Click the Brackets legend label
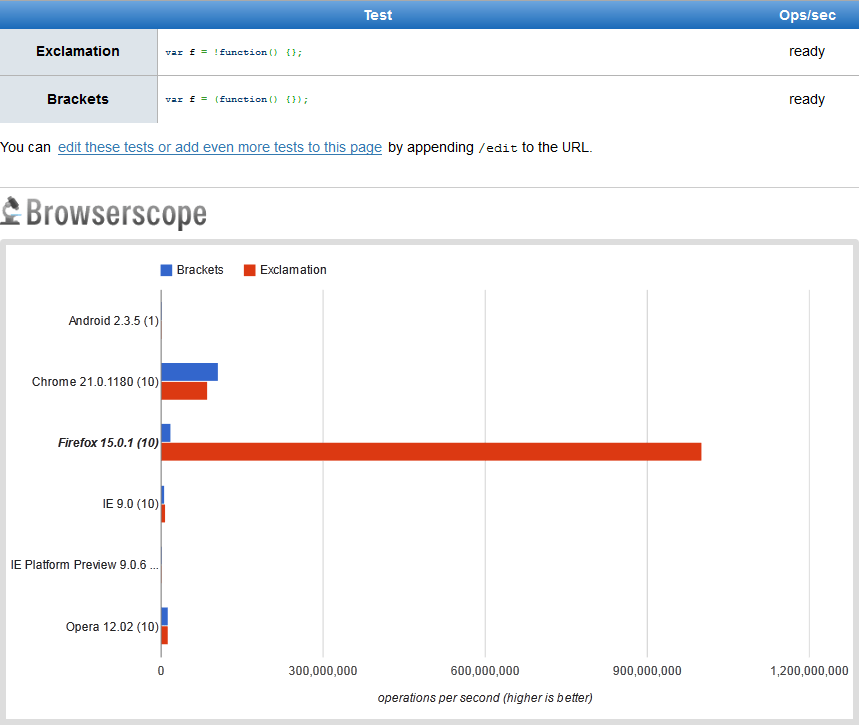The height and width of the screenshot is (725, 859). [200, 270]
